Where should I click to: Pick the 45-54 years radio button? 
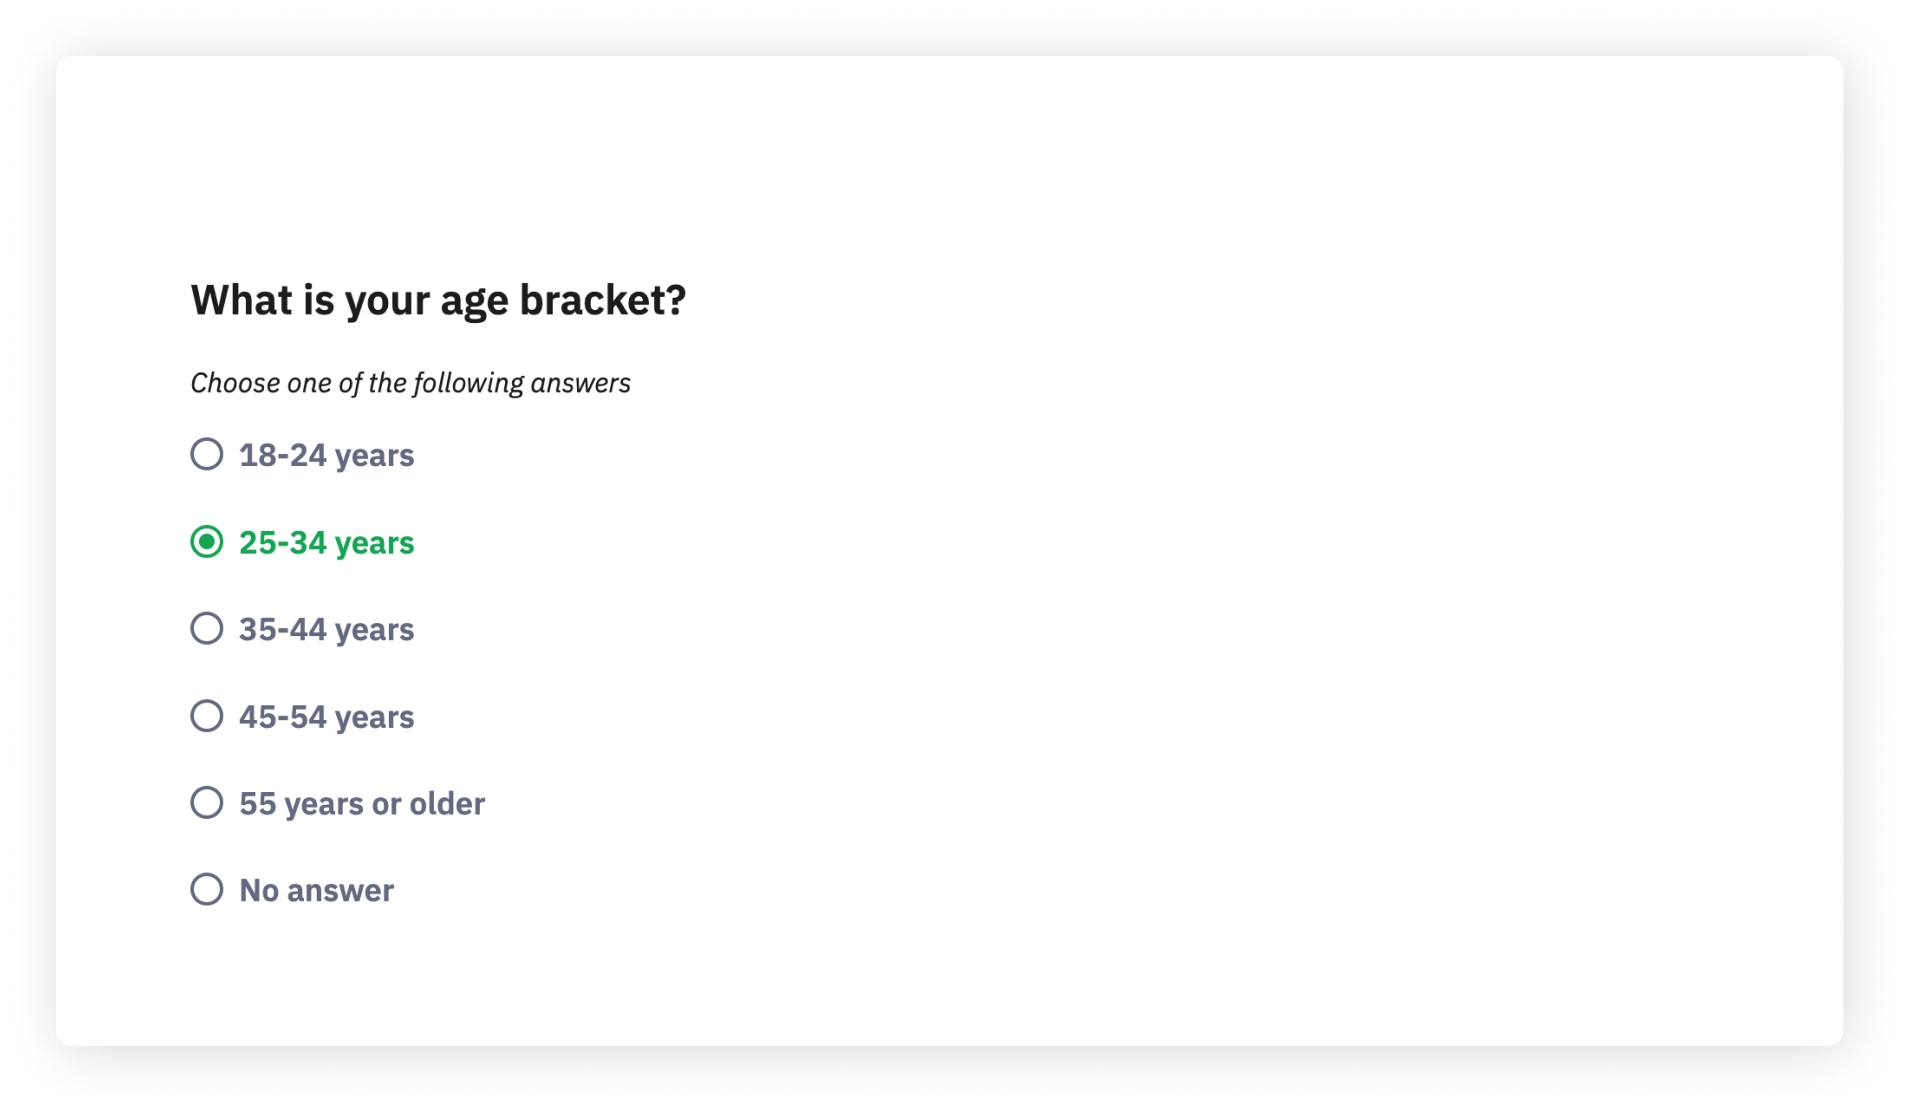coord(207,716)
